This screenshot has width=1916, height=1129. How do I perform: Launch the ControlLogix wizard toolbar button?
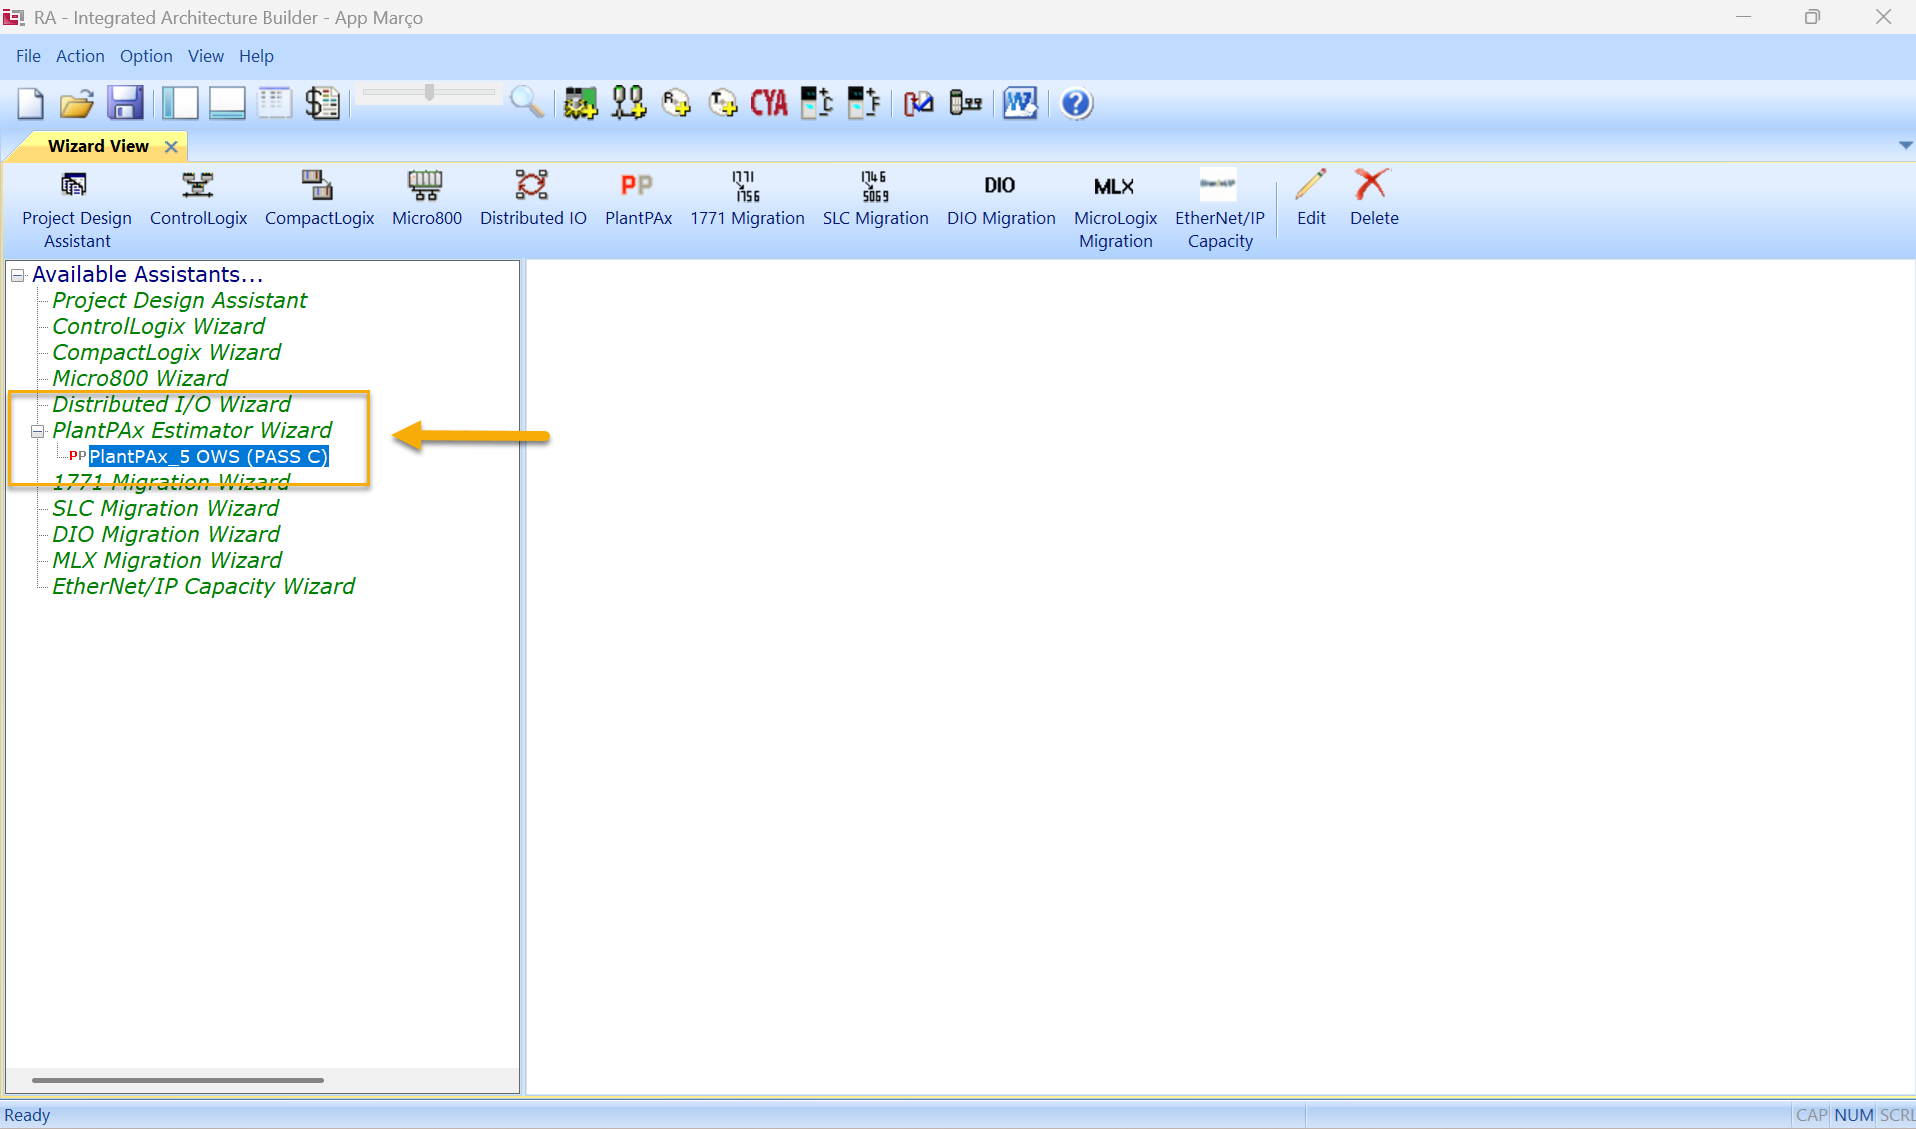click(x=198, y=200)
